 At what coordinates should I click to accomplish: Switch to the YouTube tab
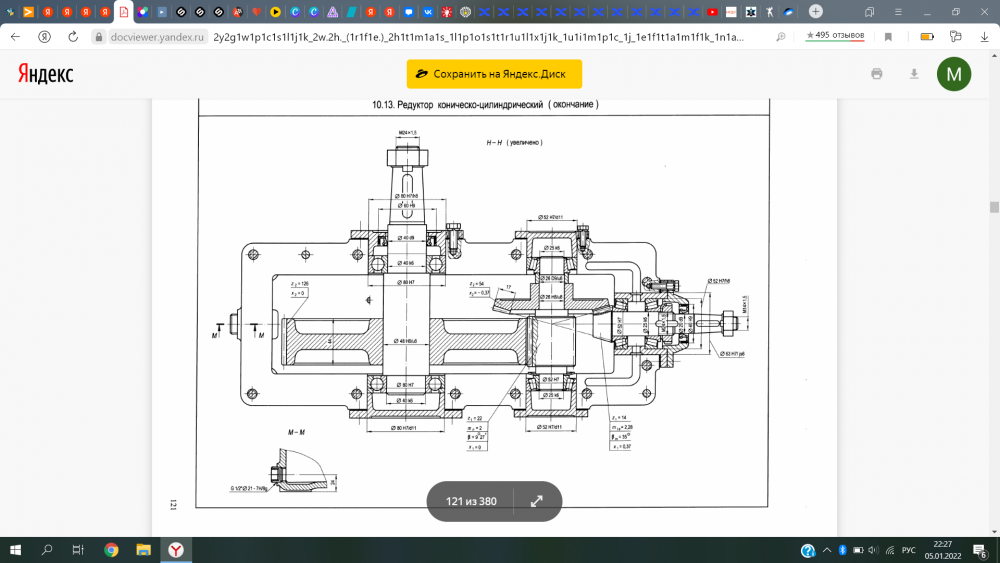point(713,12)
